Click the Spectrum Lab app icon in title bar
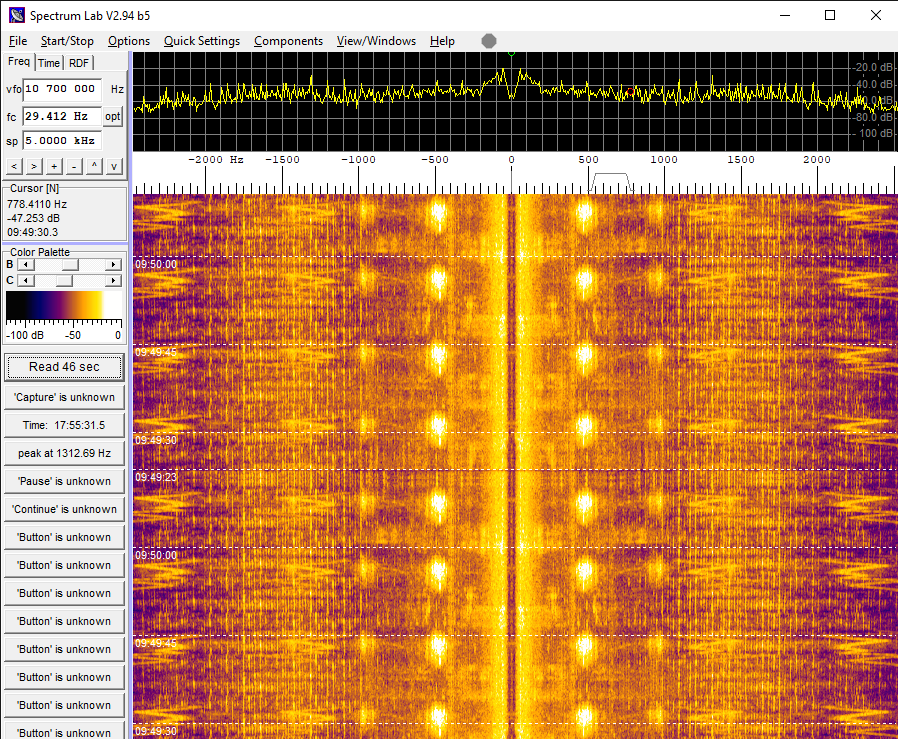The width and height of the screenshot is (898, 739). [x=17, y=15]
